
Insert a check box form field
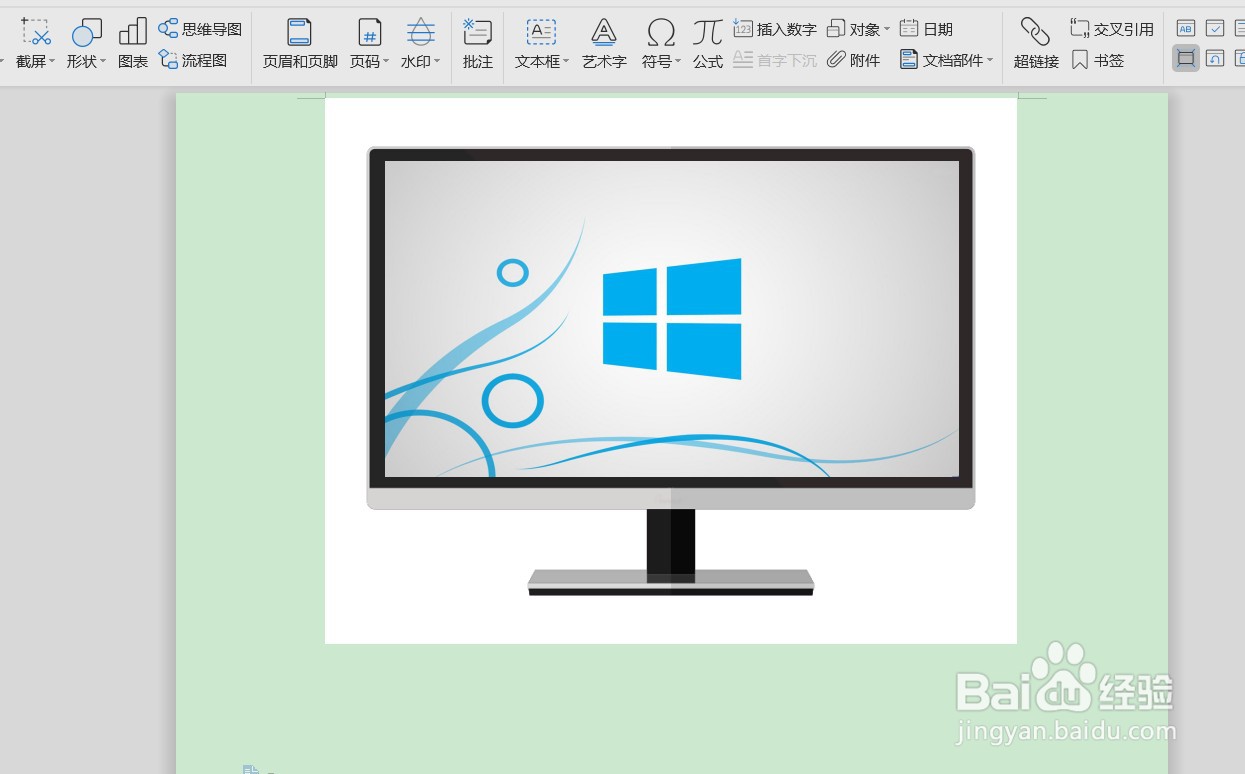[1215, 28]
